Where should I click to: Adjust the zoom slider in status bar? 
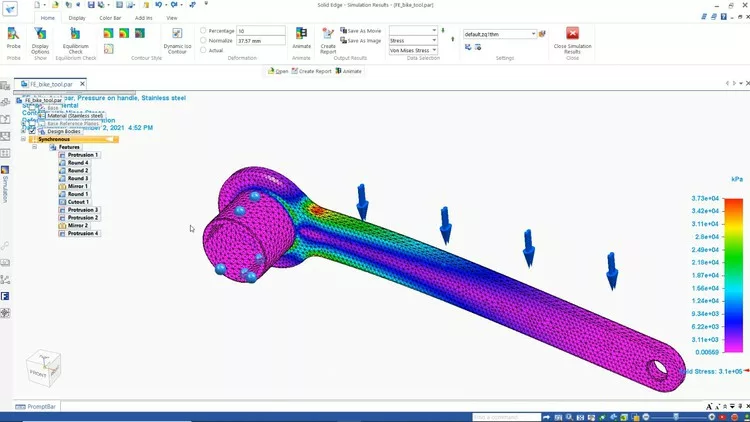click(x=675, y=417)
